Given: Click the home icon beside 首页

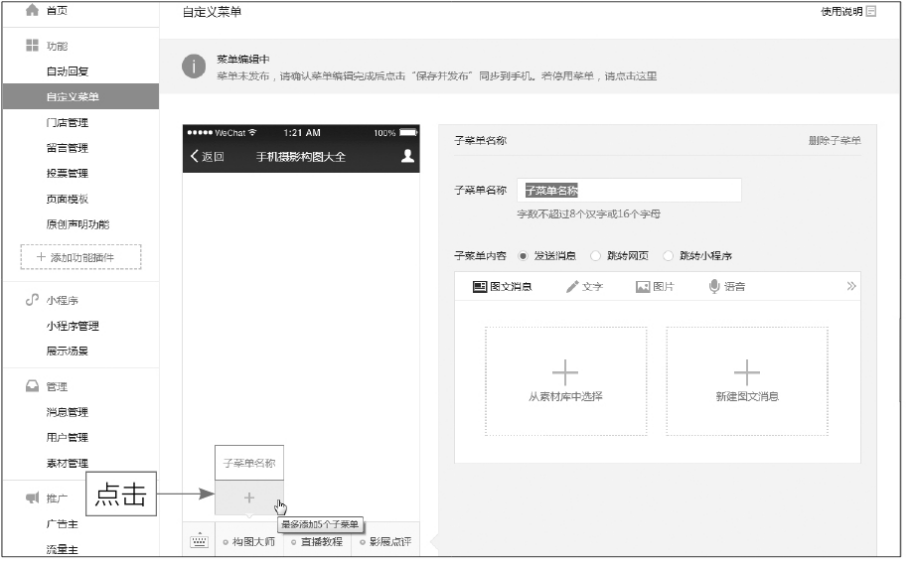Looking at the screenshot, I should pos(31,10).
